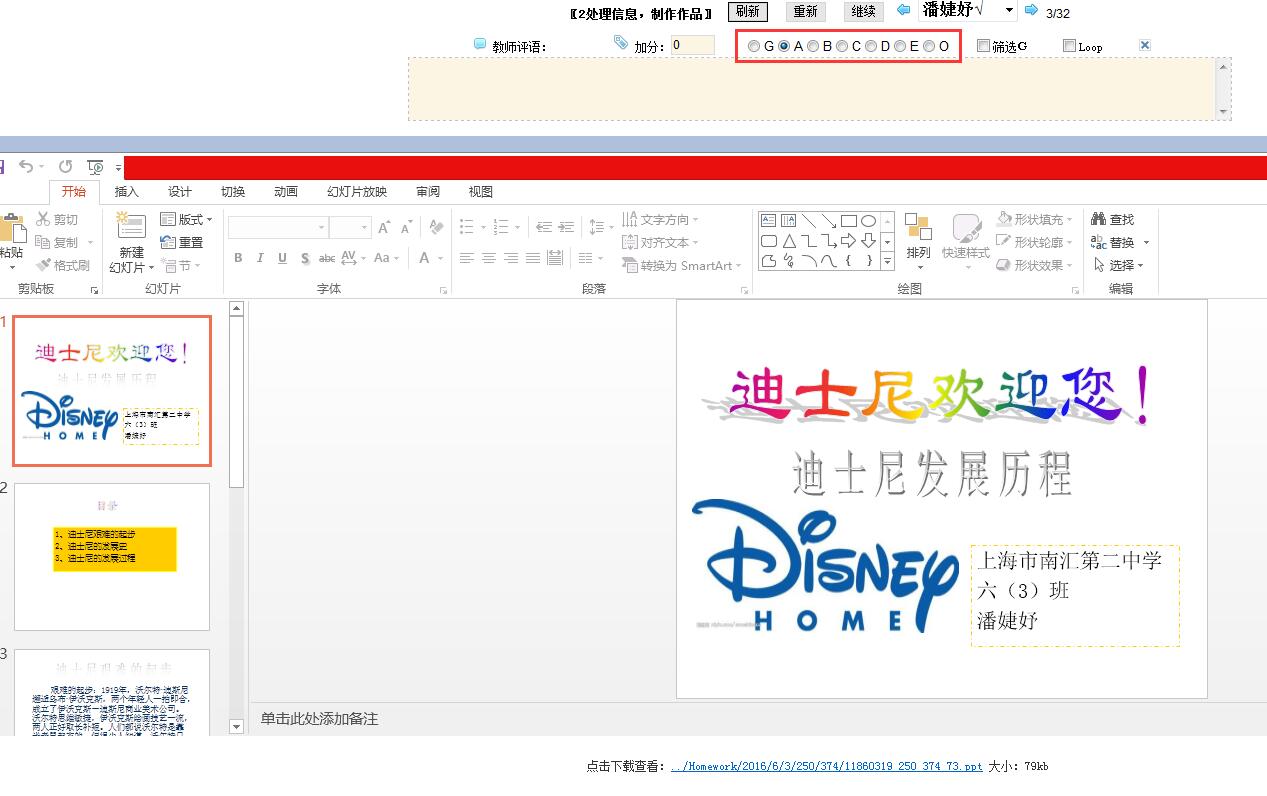Center align text in paragraph group
The width and height of the screenshot is (1267, 796).
coord(489,258)
